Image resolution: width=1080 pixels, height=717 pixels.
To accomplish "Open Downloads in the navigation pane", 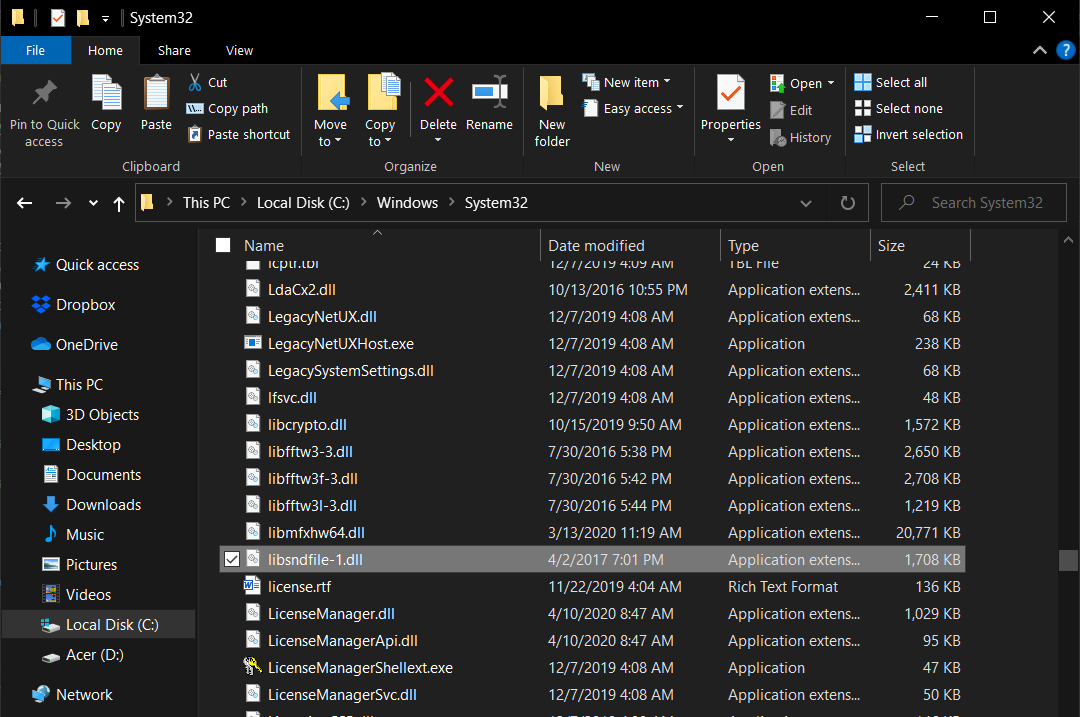I will coord(92,504).
